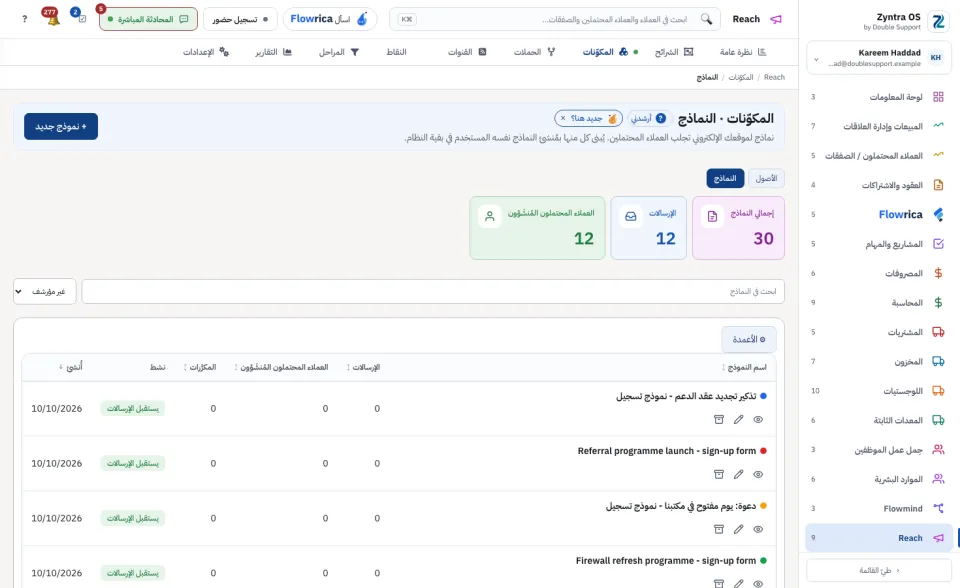Open the tasks checklist icon with badge 2

(x=80, y=16)
